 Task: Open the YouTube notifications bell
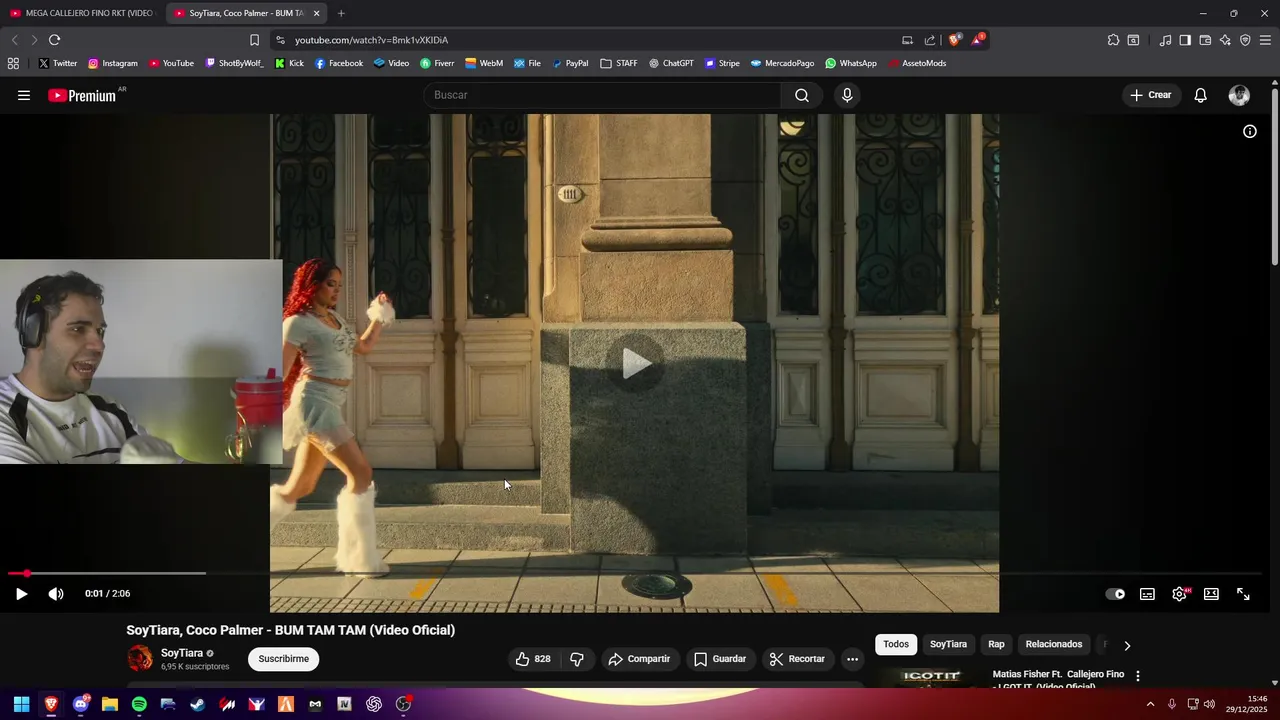[x=1200, y=95]
